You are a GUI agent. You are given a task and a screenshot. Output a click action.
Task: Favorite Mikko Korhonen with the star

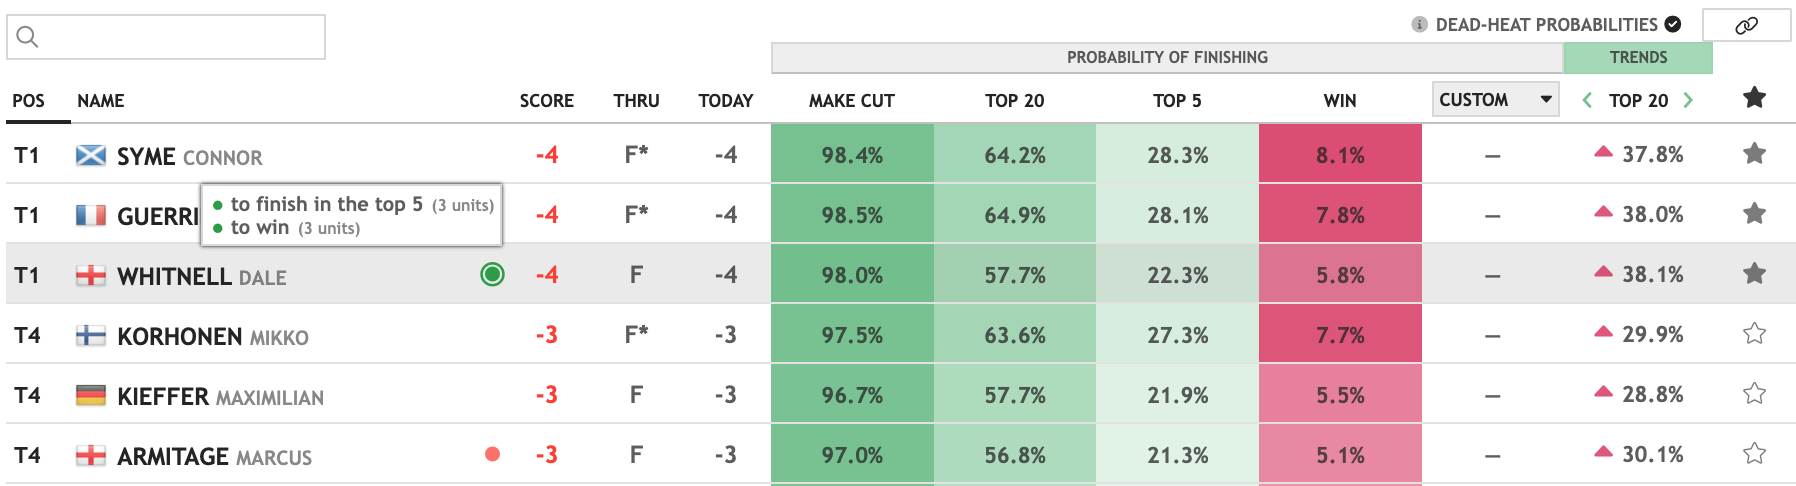click(1754, 334)
